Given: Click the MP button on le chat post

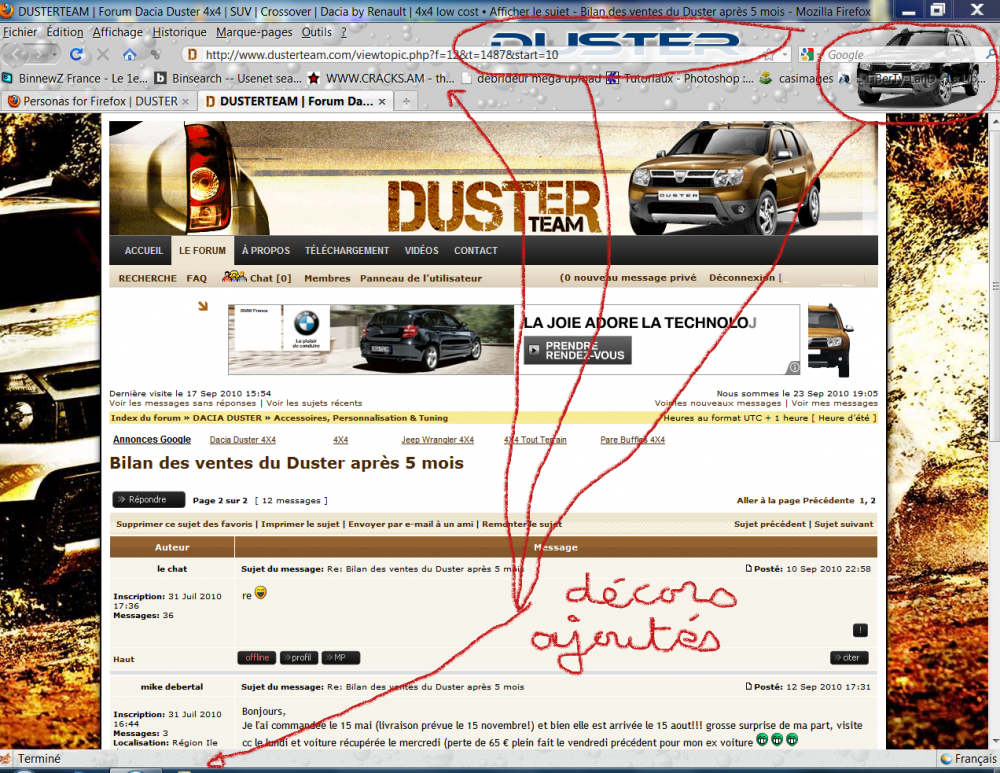Looking at the screenshot, I should 341,658.
